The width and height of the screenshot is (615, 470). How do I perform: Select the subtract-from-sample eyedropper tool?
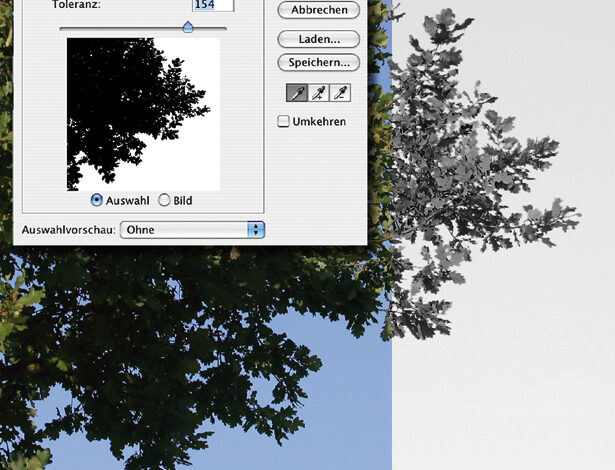340,93
